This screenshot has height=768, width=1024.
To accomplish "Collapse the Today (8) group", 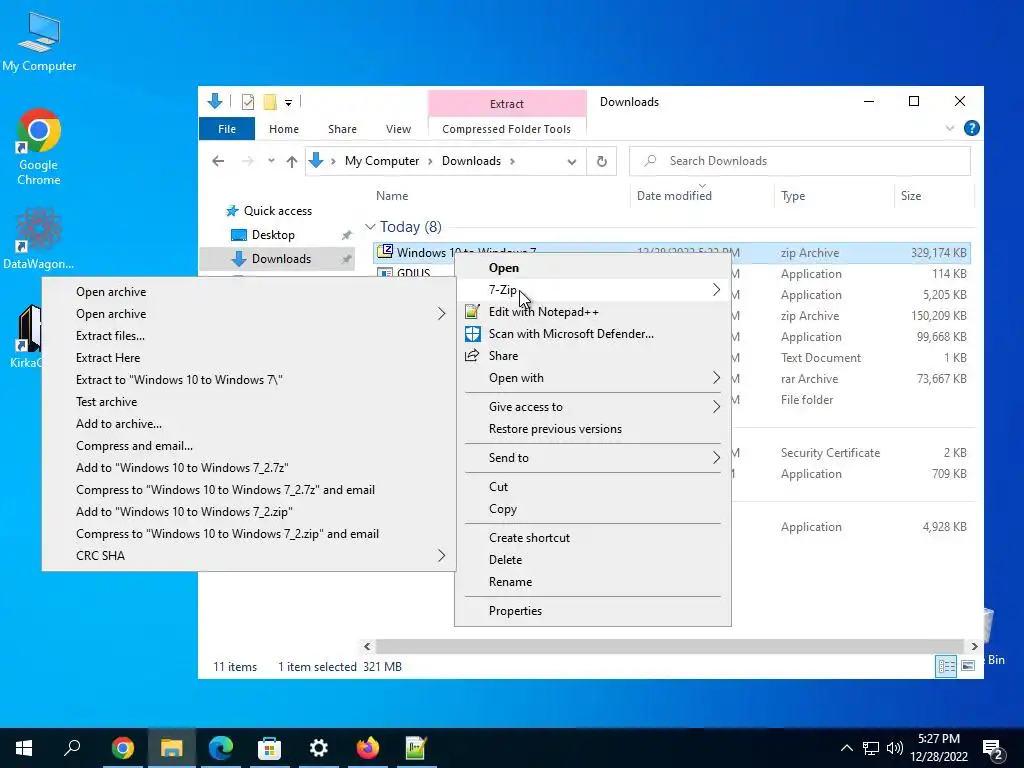I will point(370,227).
